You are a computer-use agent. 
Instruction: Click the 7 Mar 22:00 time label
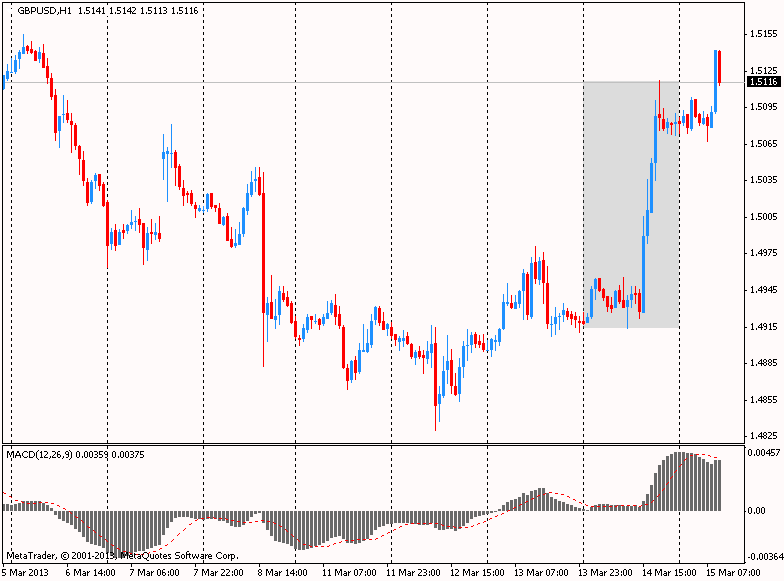pos(218,572)
